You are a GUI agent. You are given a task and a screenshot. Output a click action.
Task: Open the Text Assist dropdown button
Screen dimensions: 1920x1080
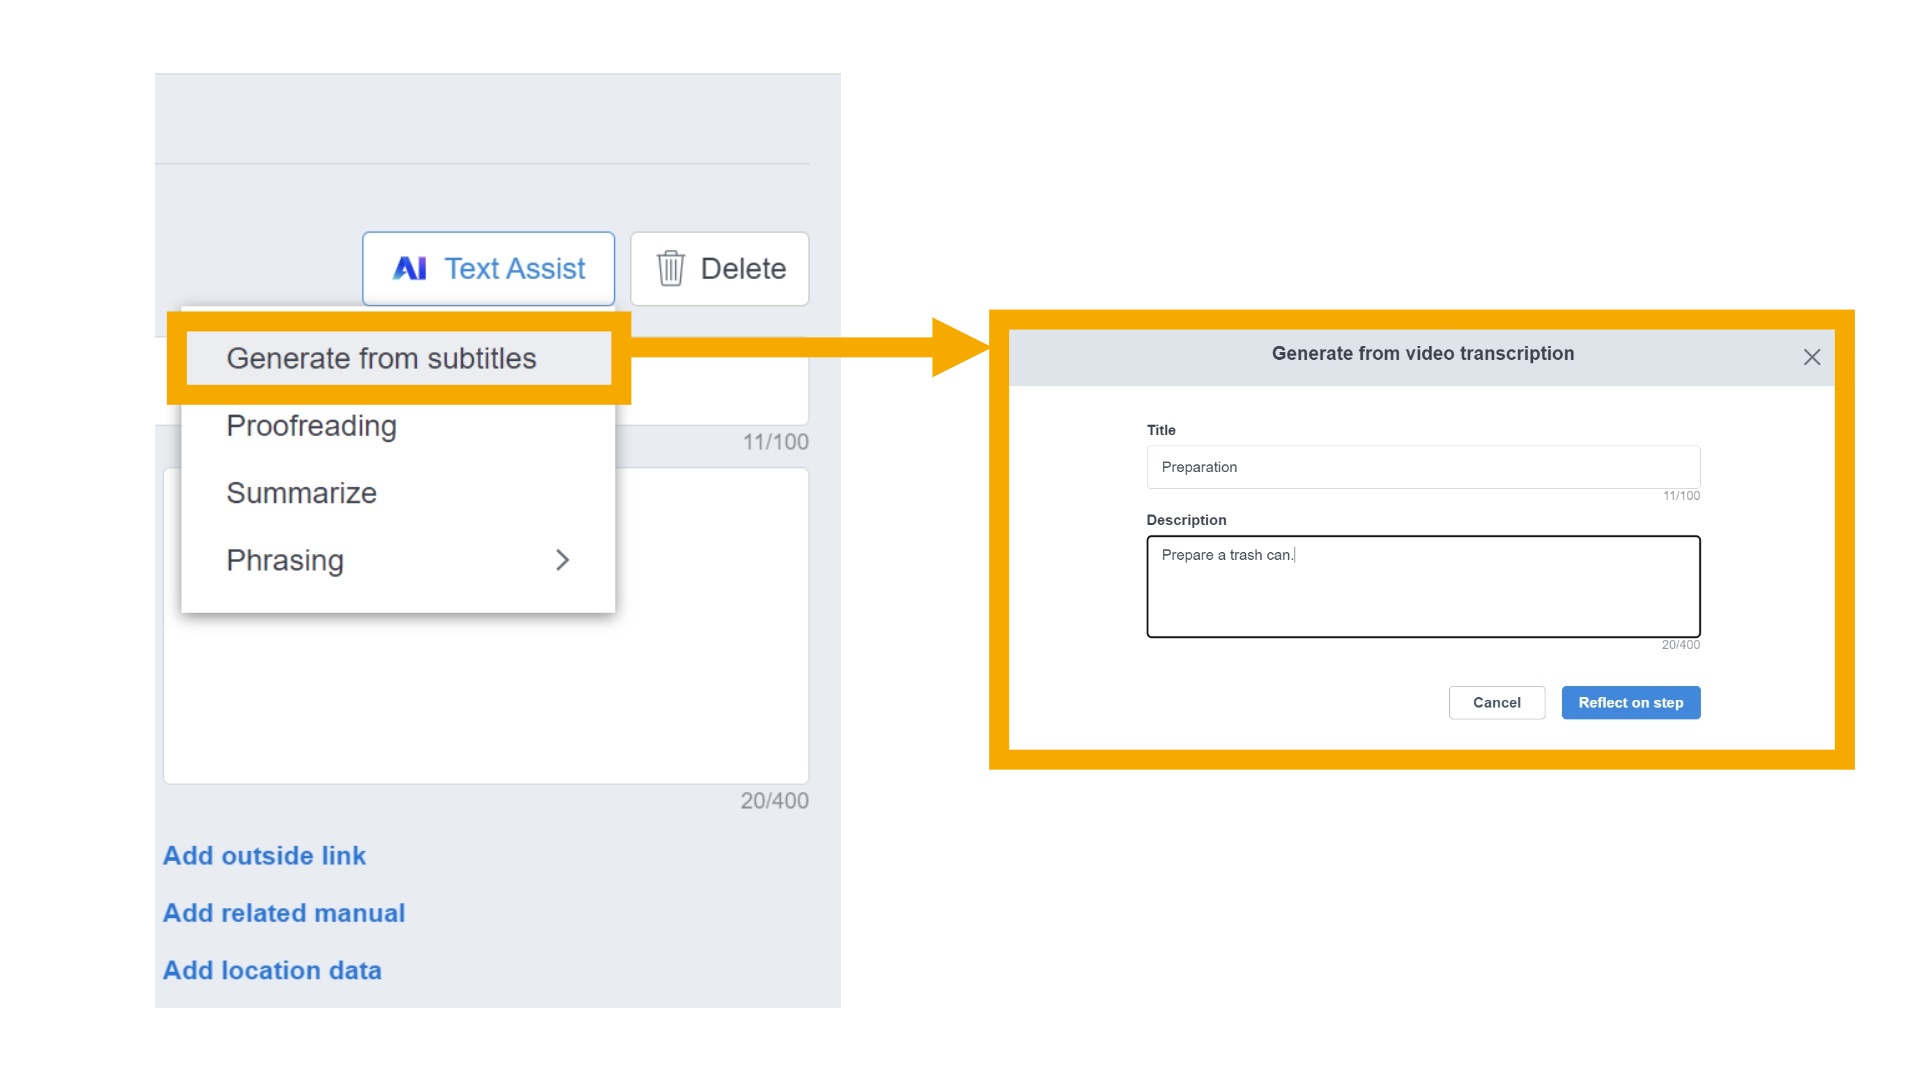coord(488,268)
